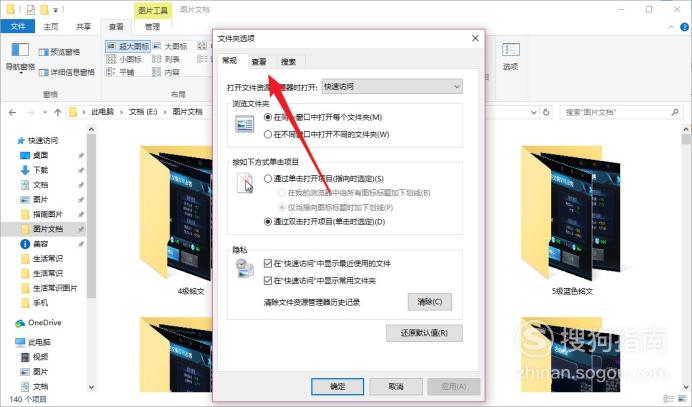Choose 超大图标 layout
Viewport: 692px width, 407px height.
click(128, 46)
